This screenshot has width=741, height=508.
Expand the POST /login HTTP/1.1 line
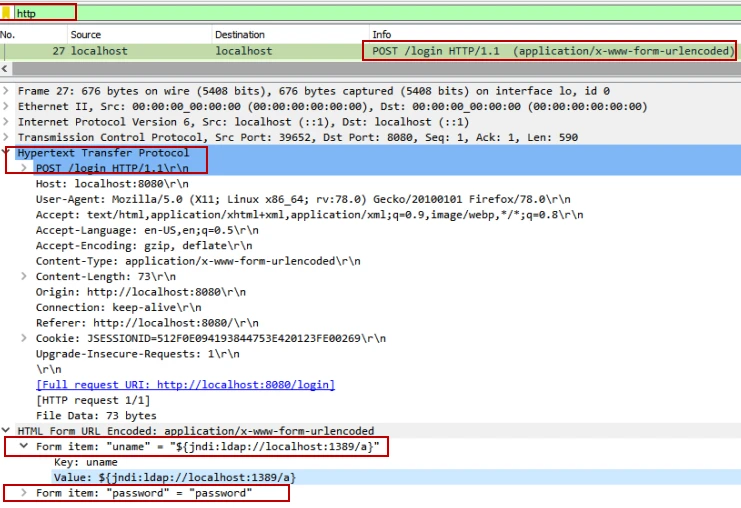[25, 168]
